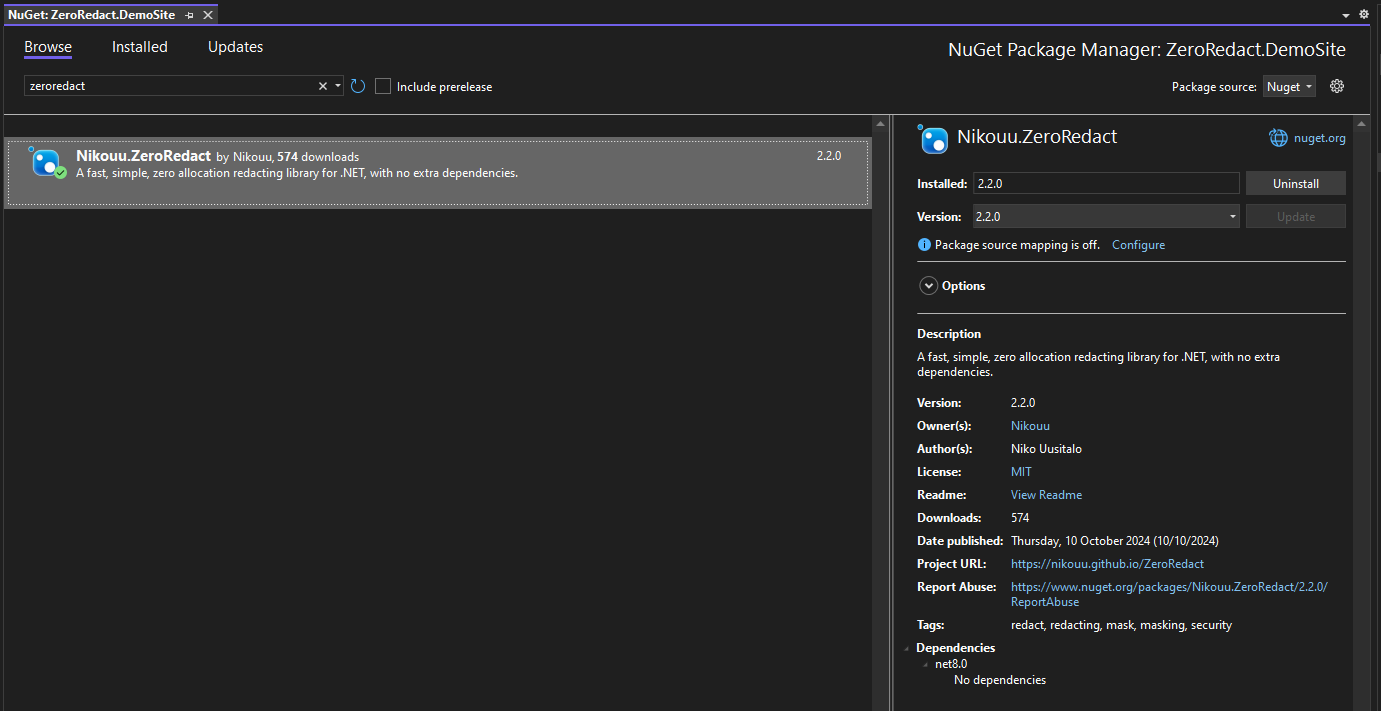
Task: Click the Downloads value 574 in details
Action: coord(1020,518)
